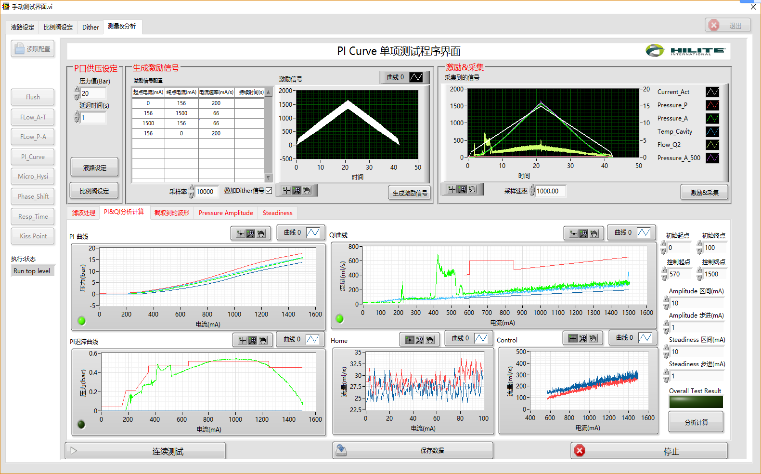The image size is (761, 474).
Task: Click the PI_Curve button in sidebar
Action: [33, 157]
